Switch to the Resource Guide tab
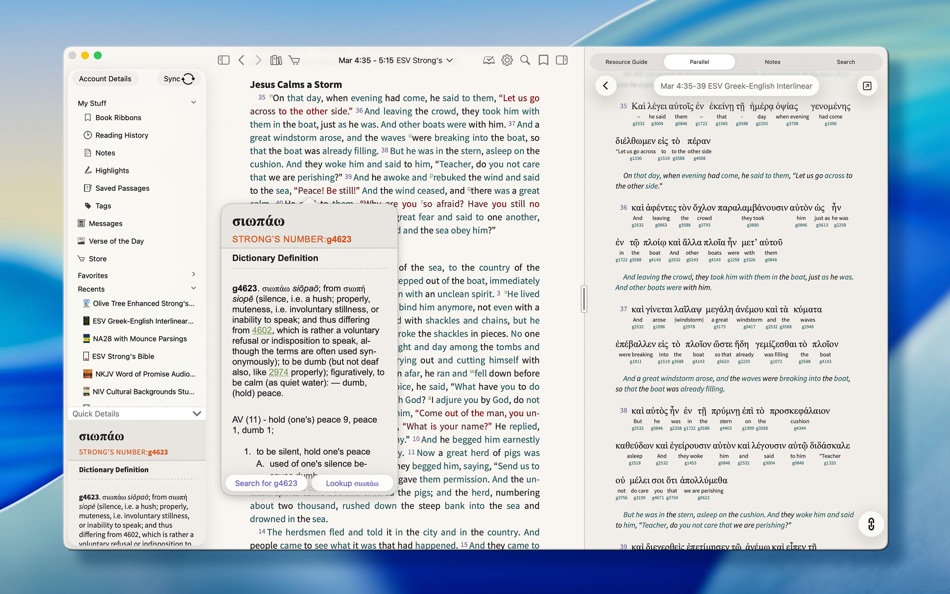This screenshot has width=950, height=594. point(625,61)
